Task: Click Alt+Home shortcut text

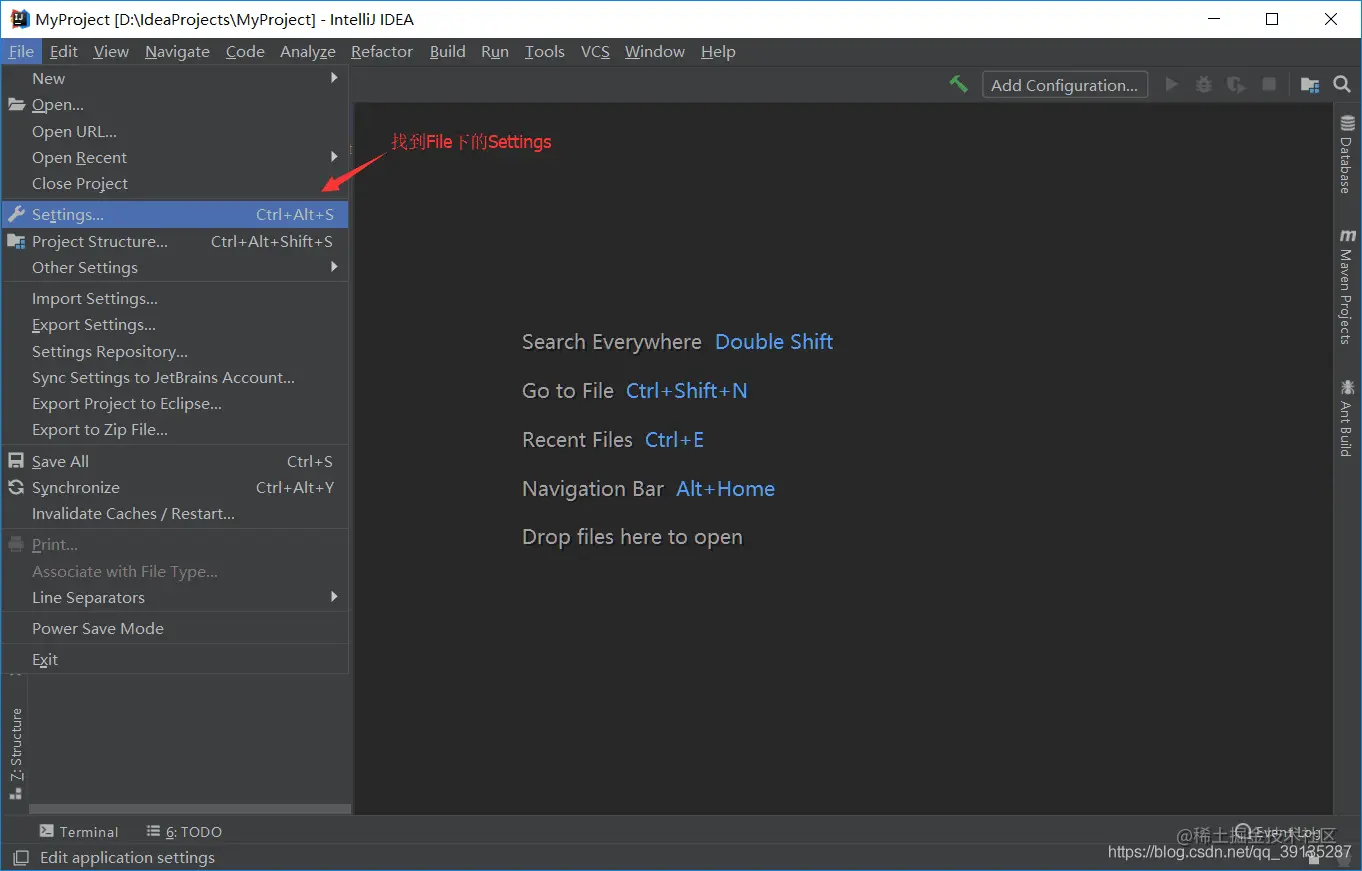Action: (x=726, y=489)
